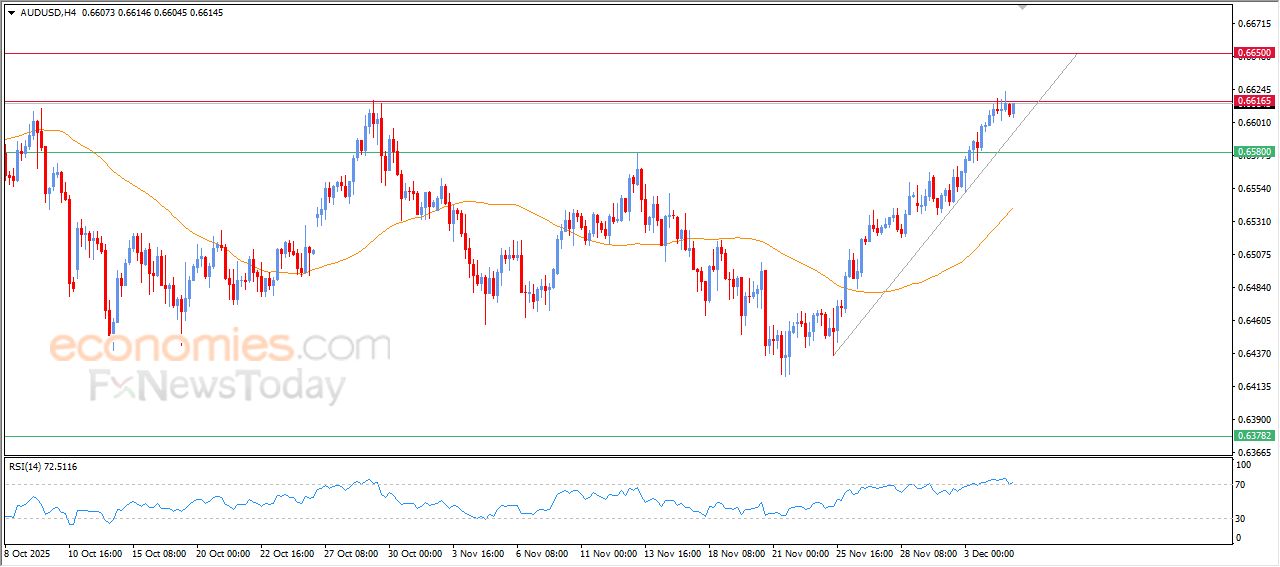Screen dimensions: 1280x567
Task: Click the green 0.65800 price label
Action: pyautogui.click(x=1253, y=152)
